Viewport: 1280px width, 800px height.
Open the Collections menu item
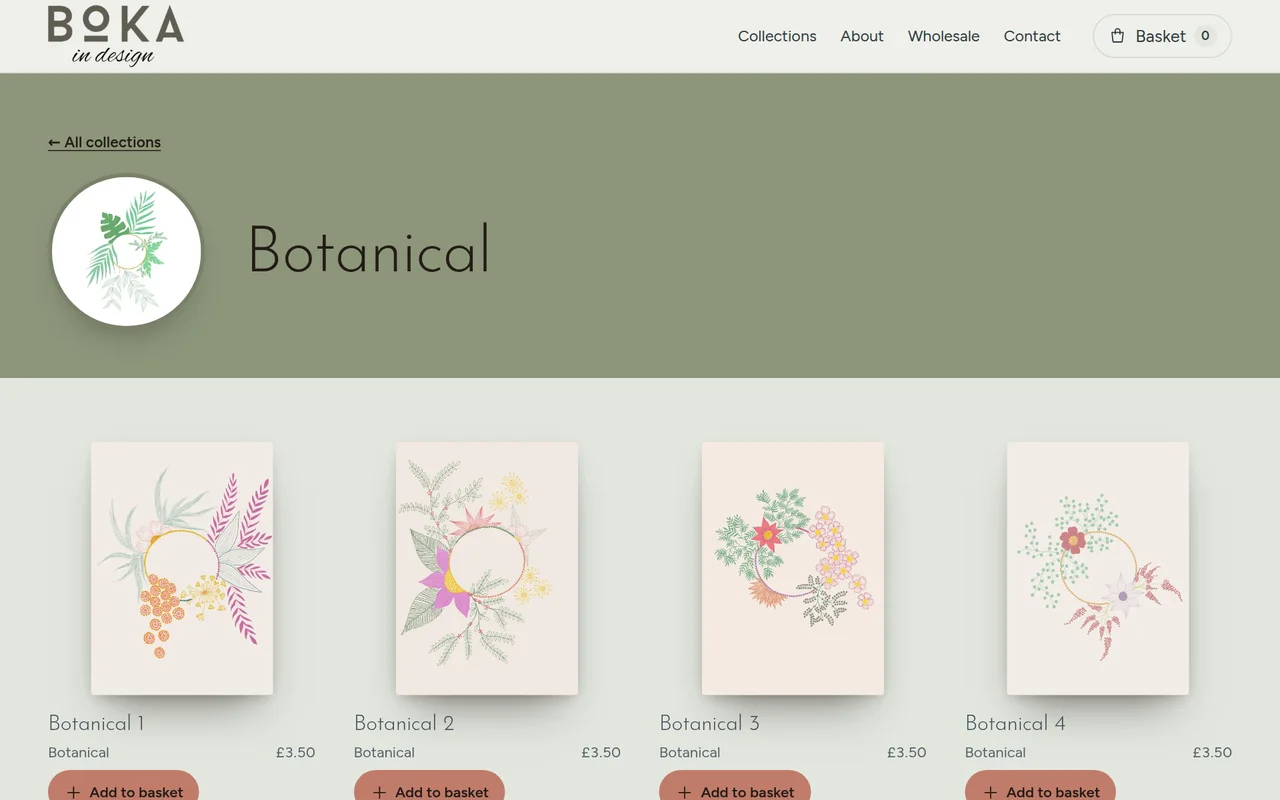[777, 36]
